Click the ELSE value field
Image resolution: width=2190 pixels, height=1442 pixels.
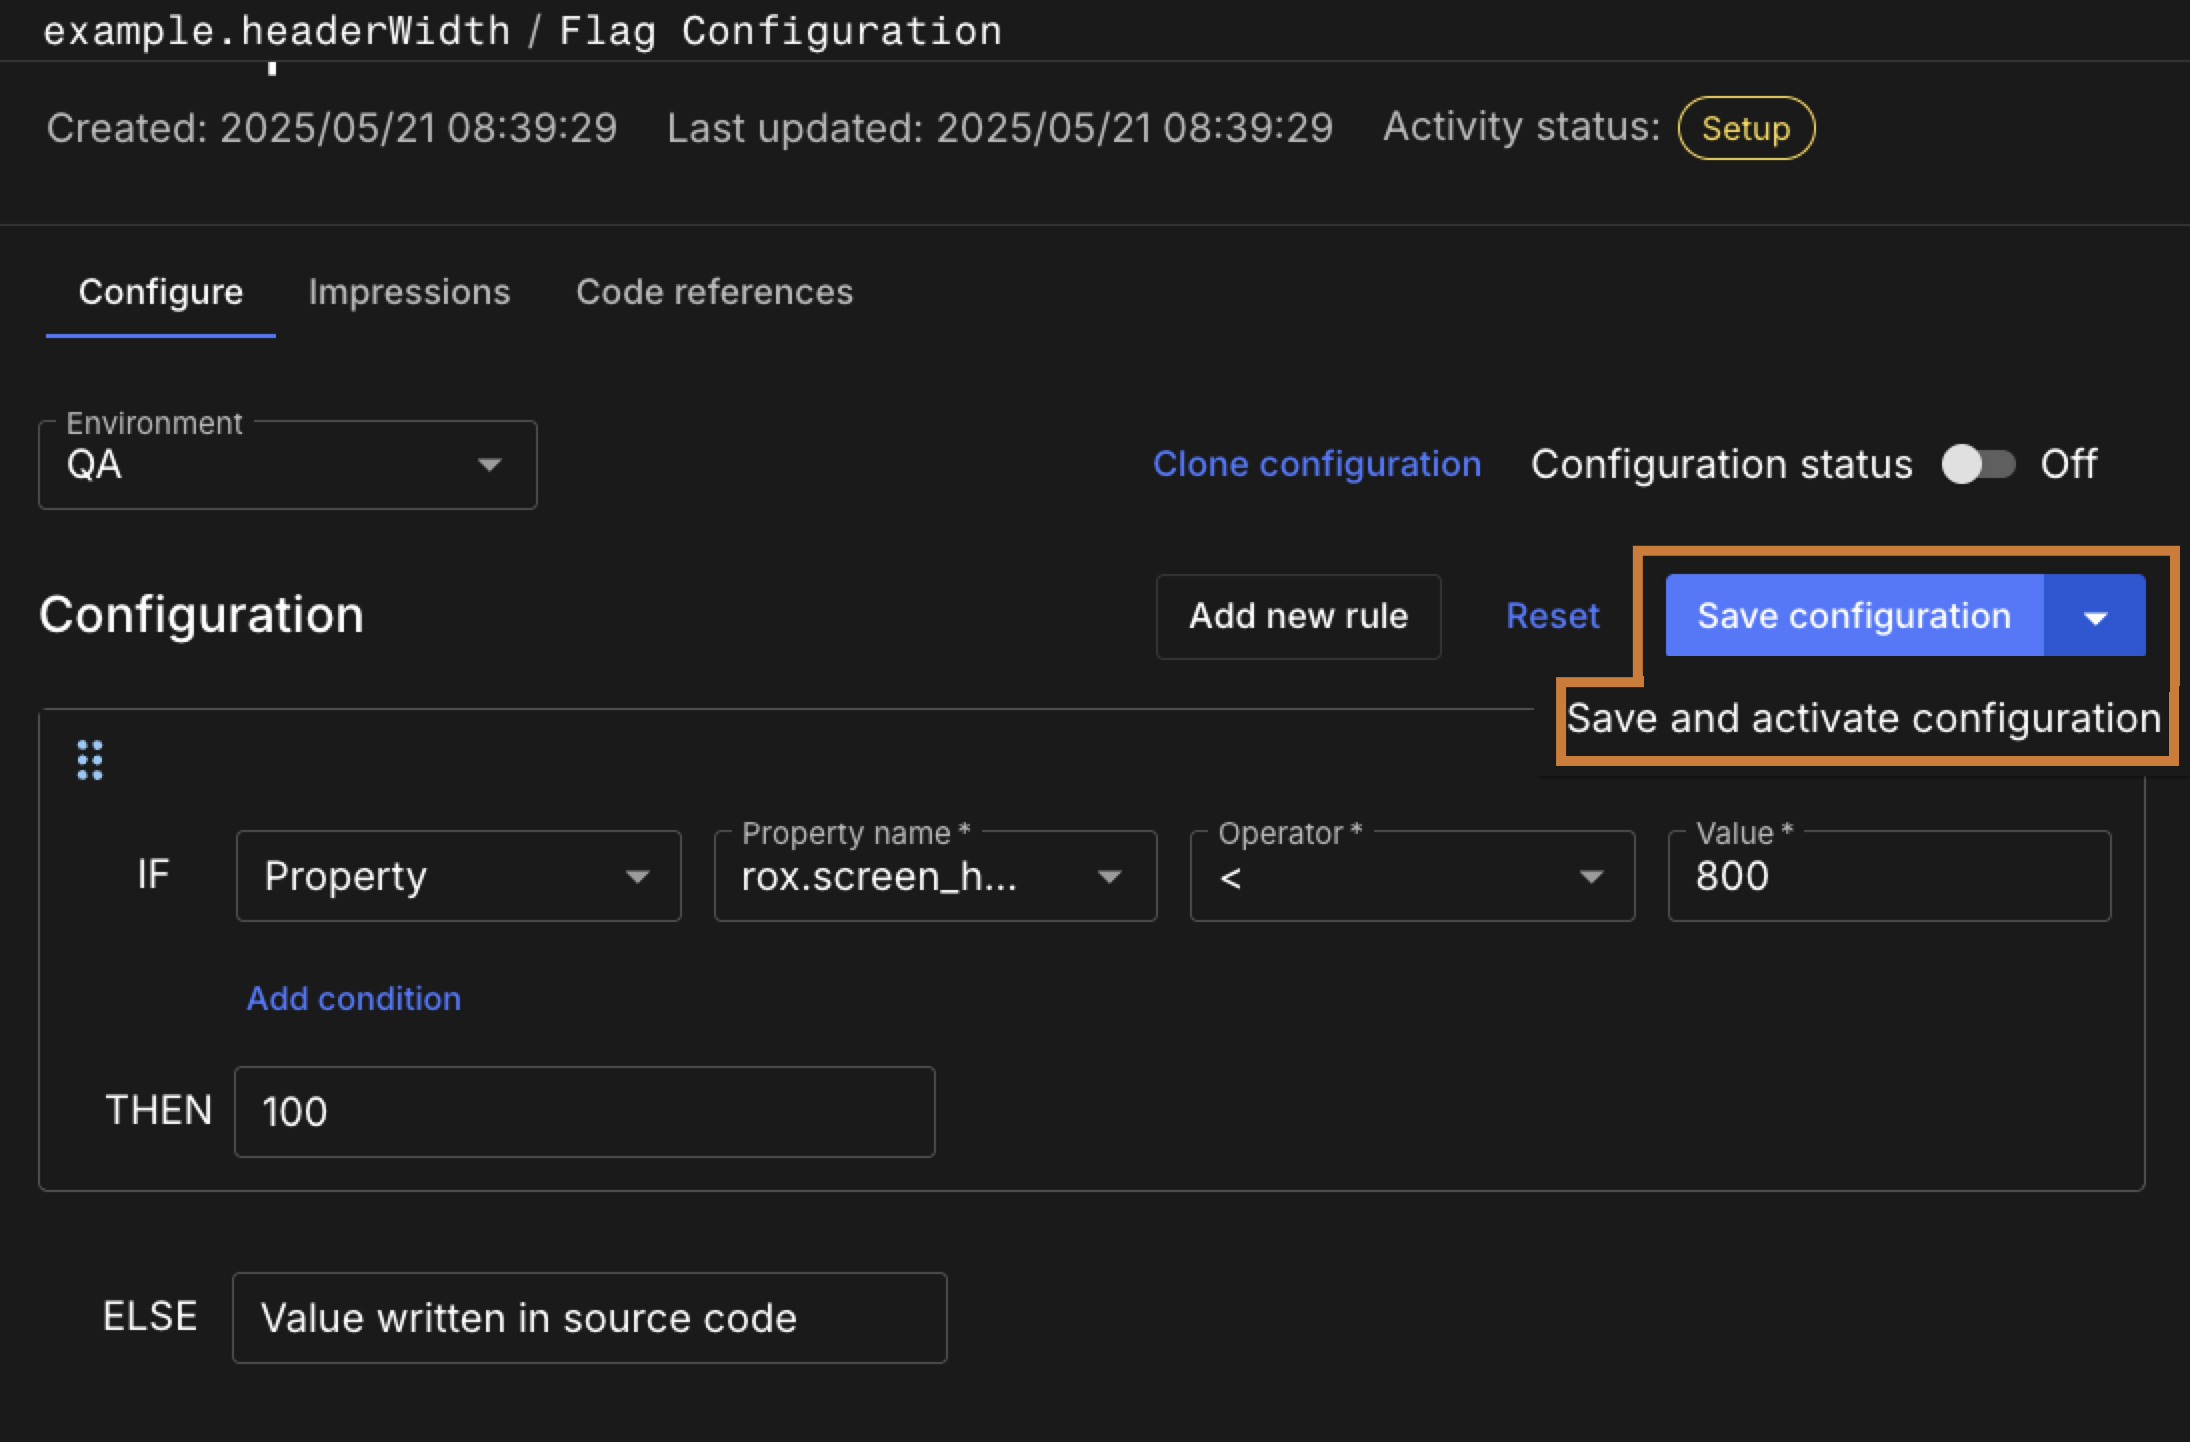589,1318
